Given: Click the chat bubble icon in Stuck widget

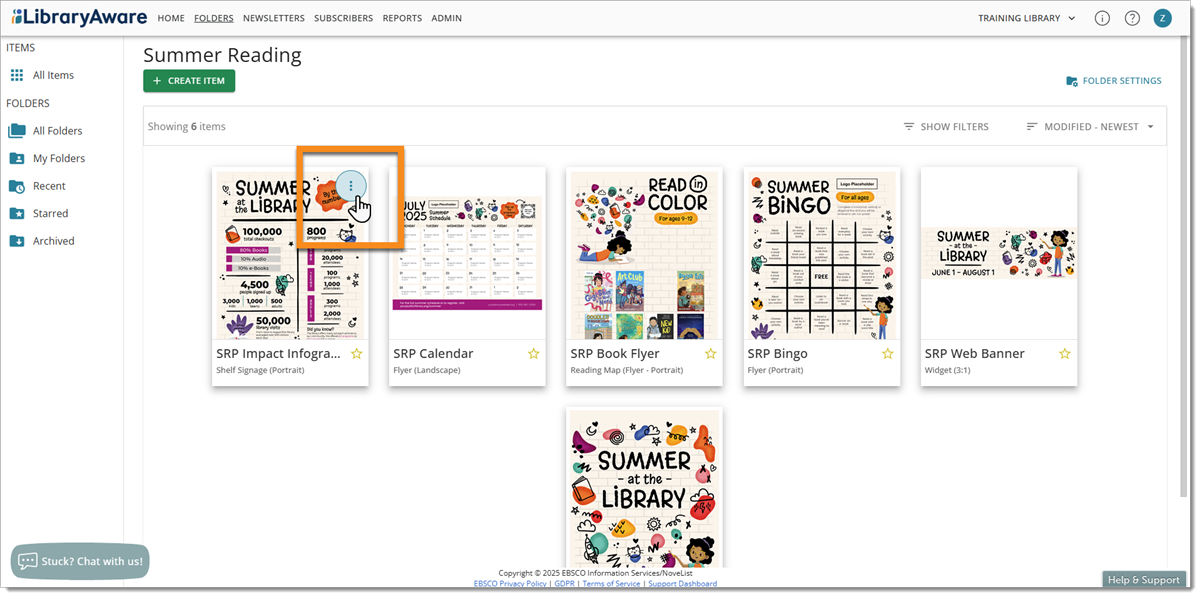Looking at the screenshot, I should [x=28, y=561].
